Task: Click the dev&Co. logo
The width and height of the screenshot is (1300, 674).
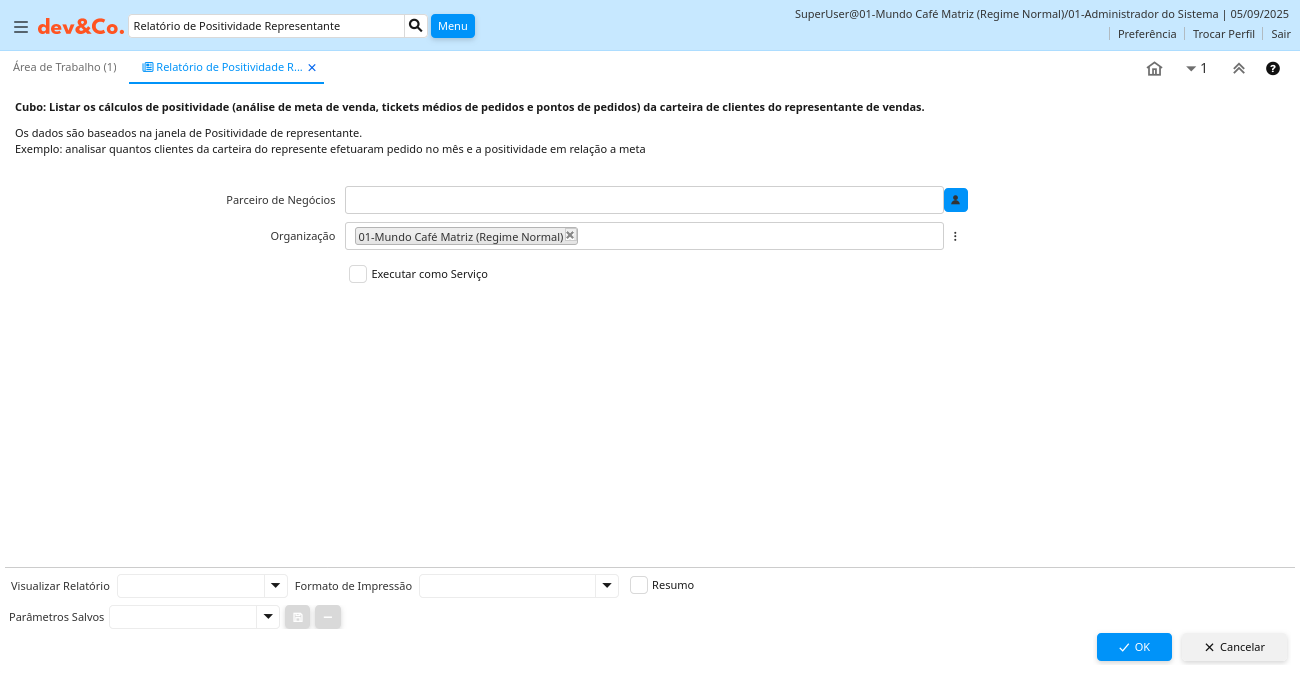Action: (x=81, y=27)
